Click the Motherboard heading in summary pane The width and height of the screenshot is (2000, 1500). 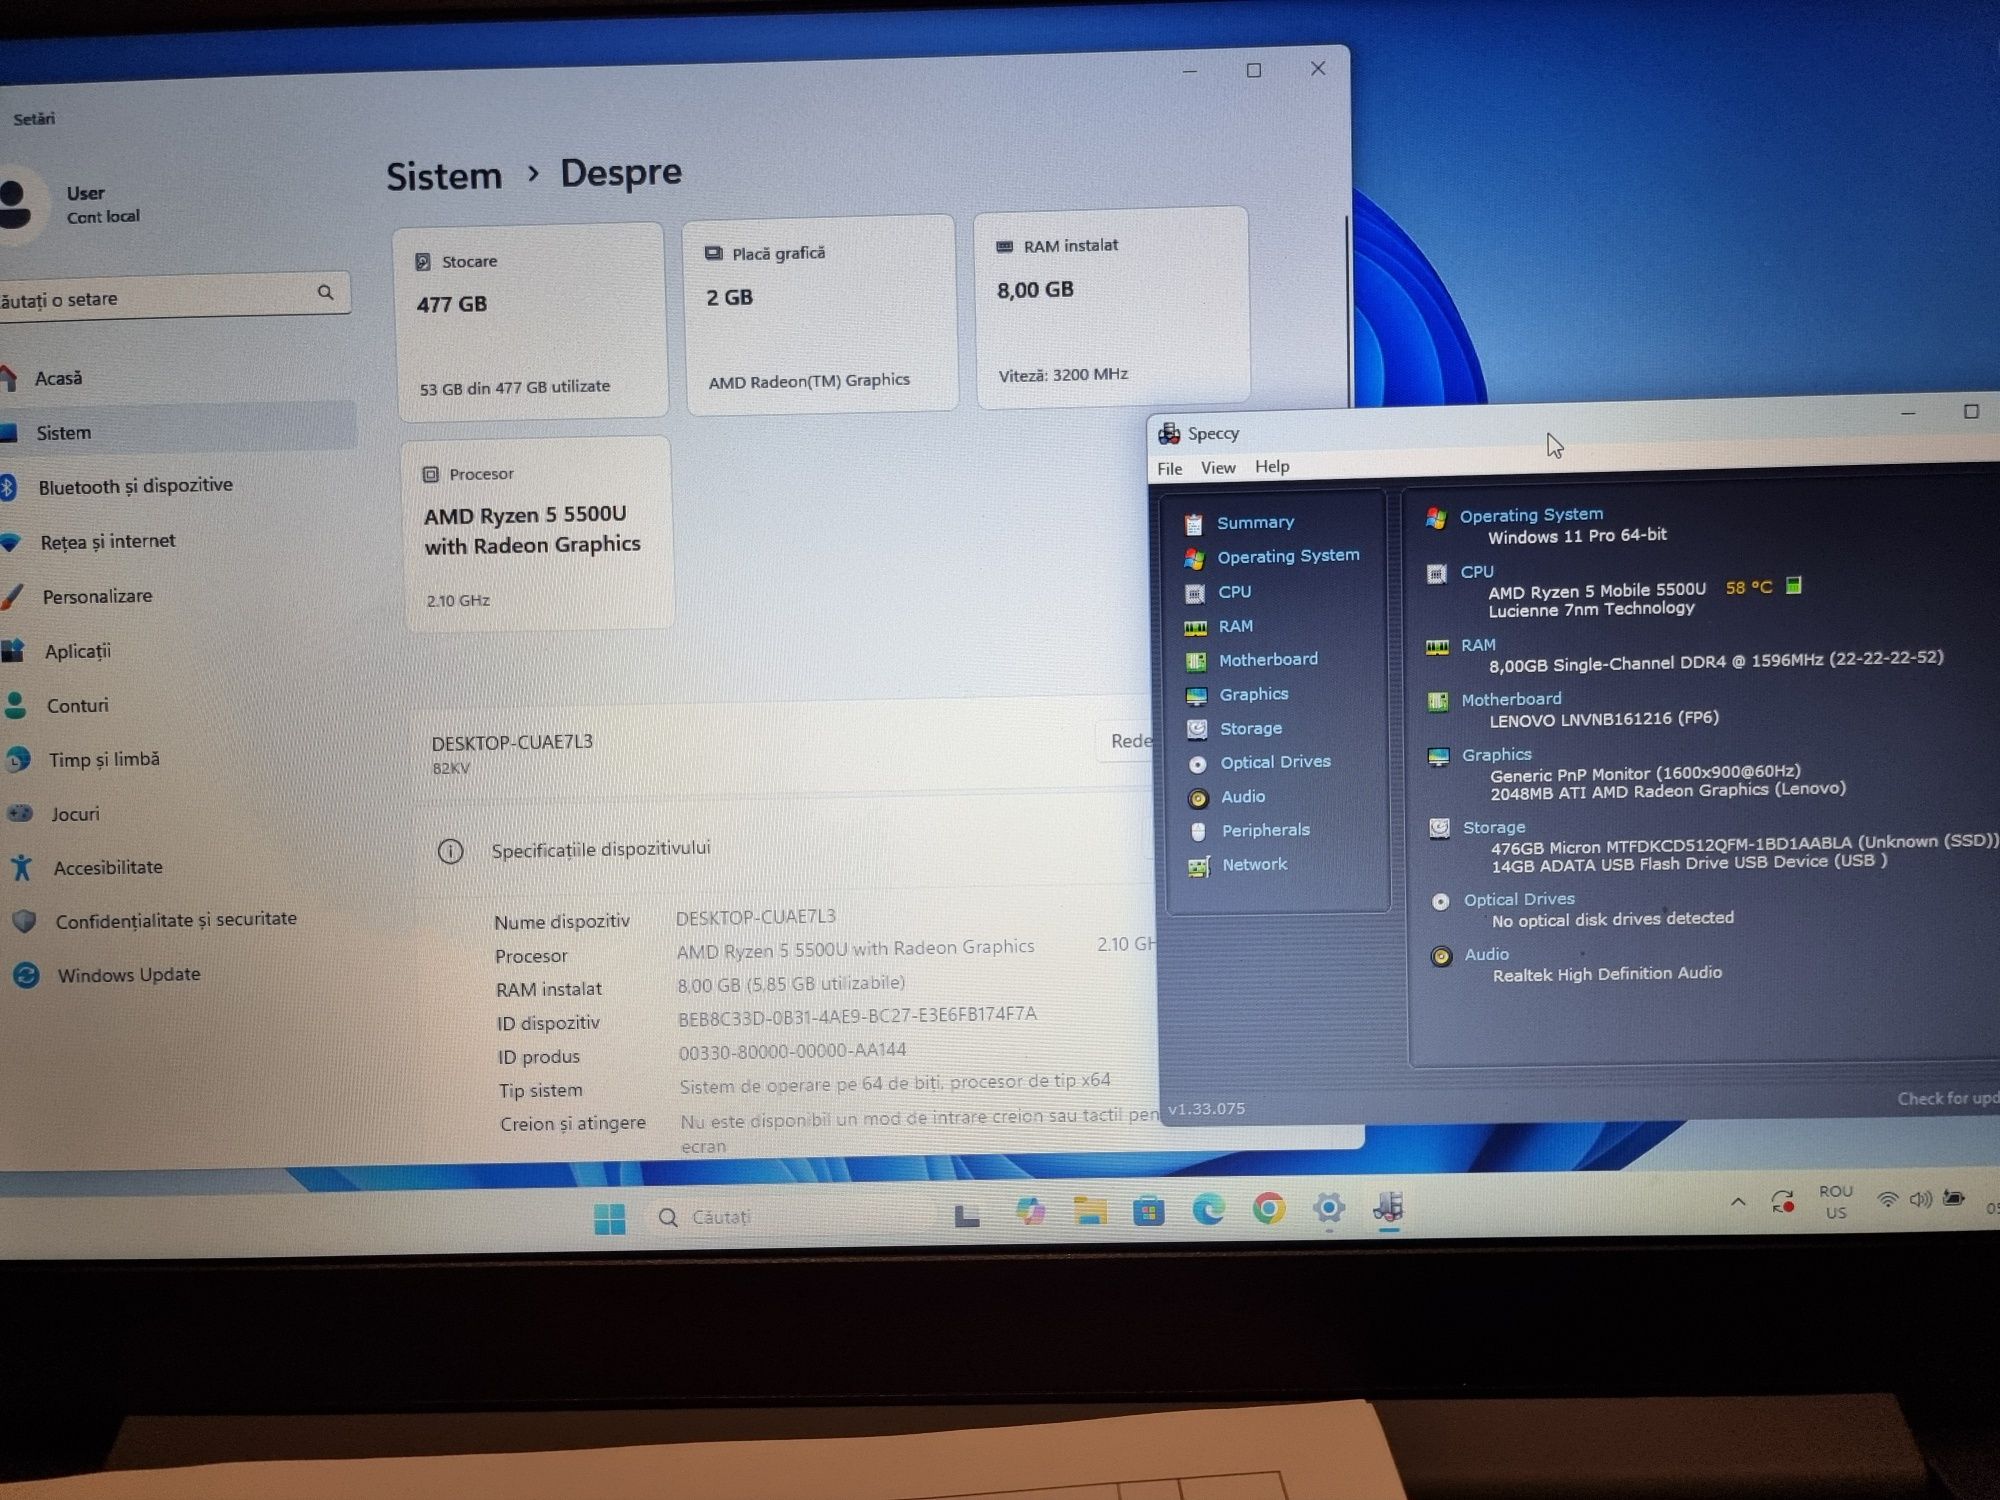[1511, 699]
